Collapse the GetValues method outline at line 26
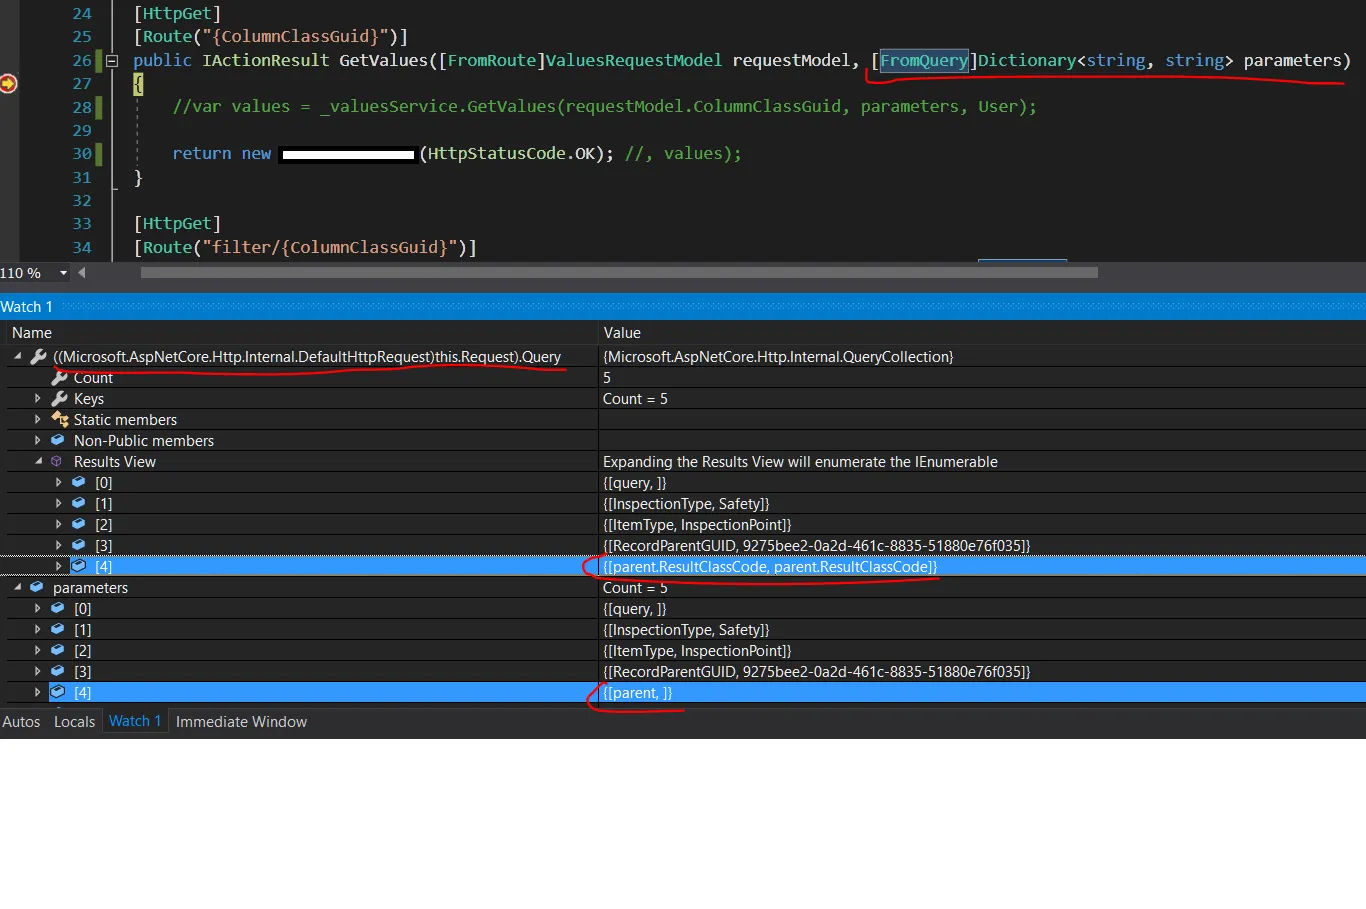The height and width of the screenshot is (909, 1366). click(112, 61)
